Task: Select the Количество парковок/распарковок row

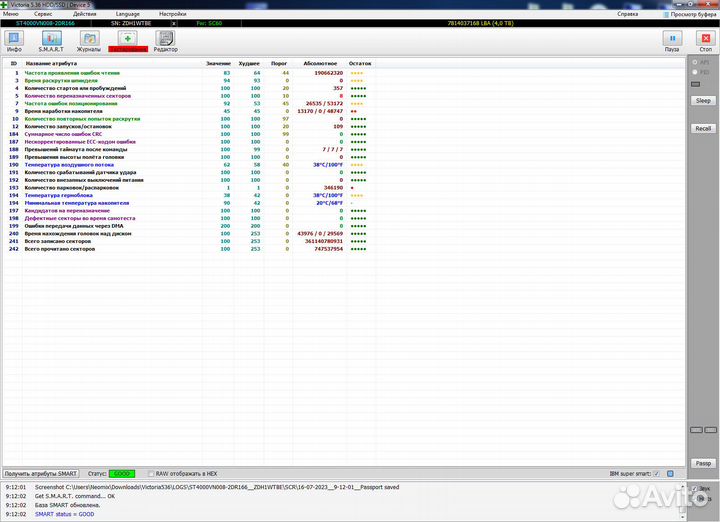Action: coord(191,188)
